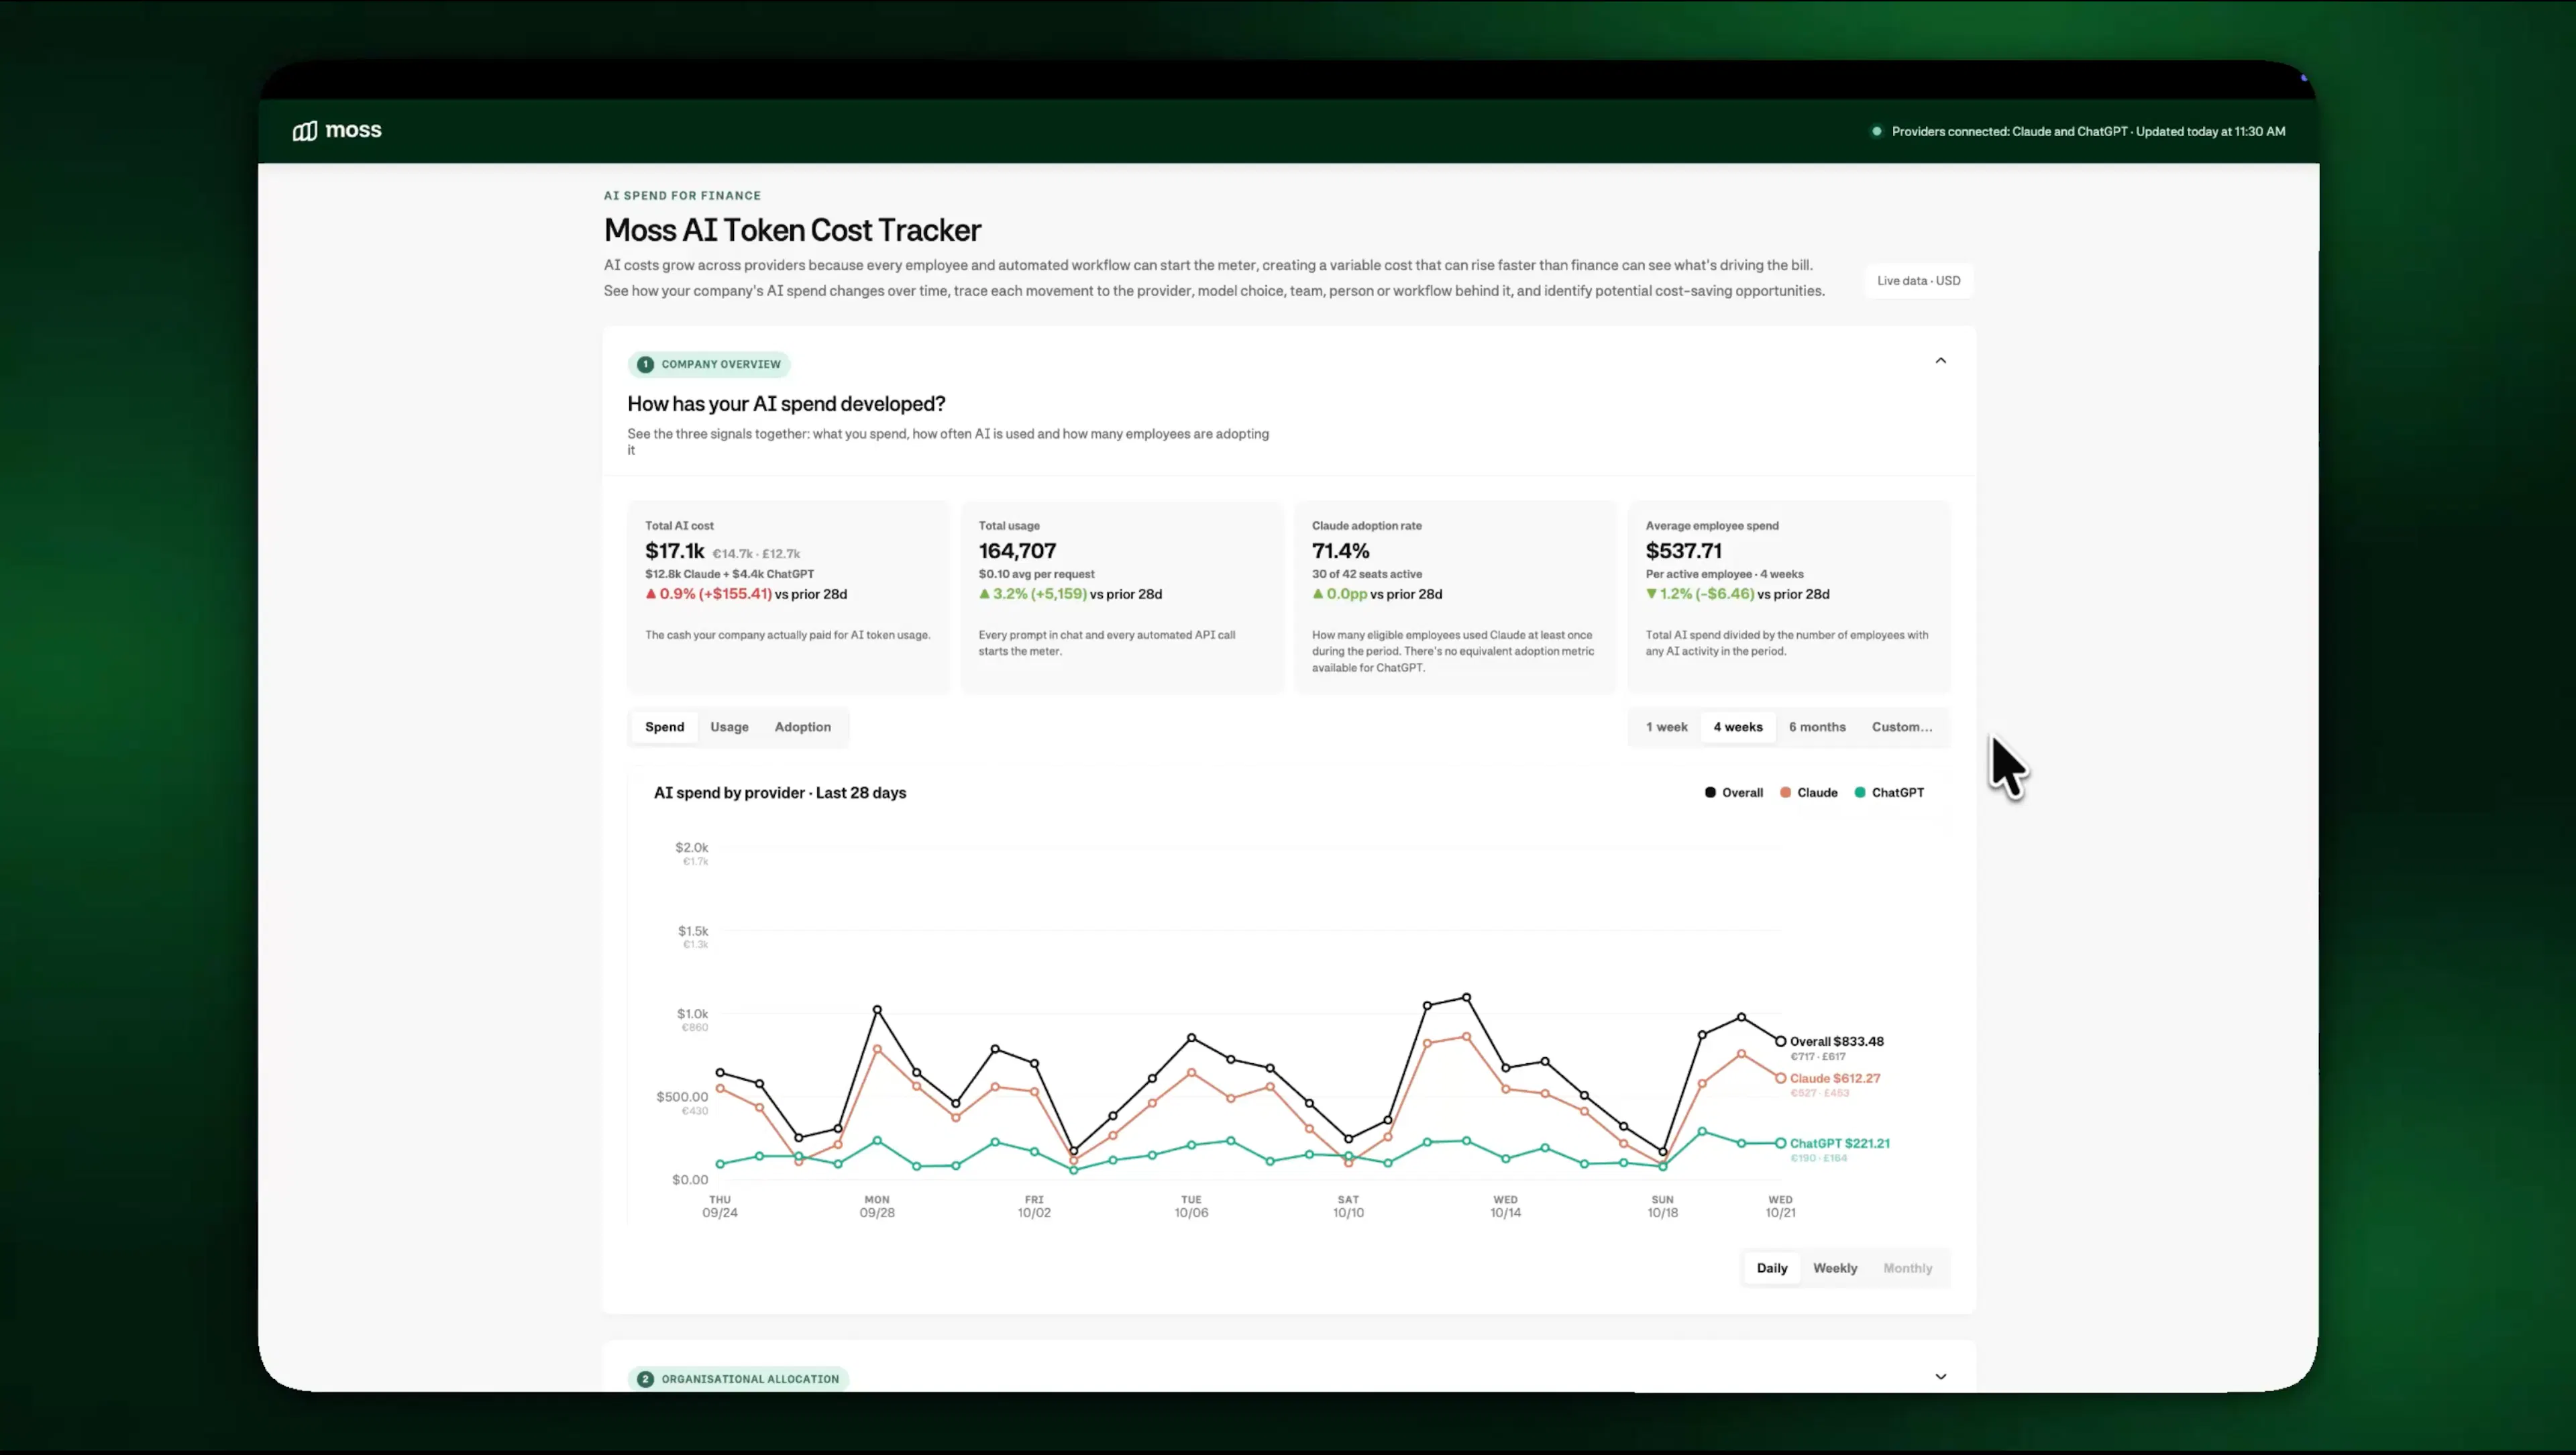Click the 71.4% adoption value

(x=1340, y=551)
